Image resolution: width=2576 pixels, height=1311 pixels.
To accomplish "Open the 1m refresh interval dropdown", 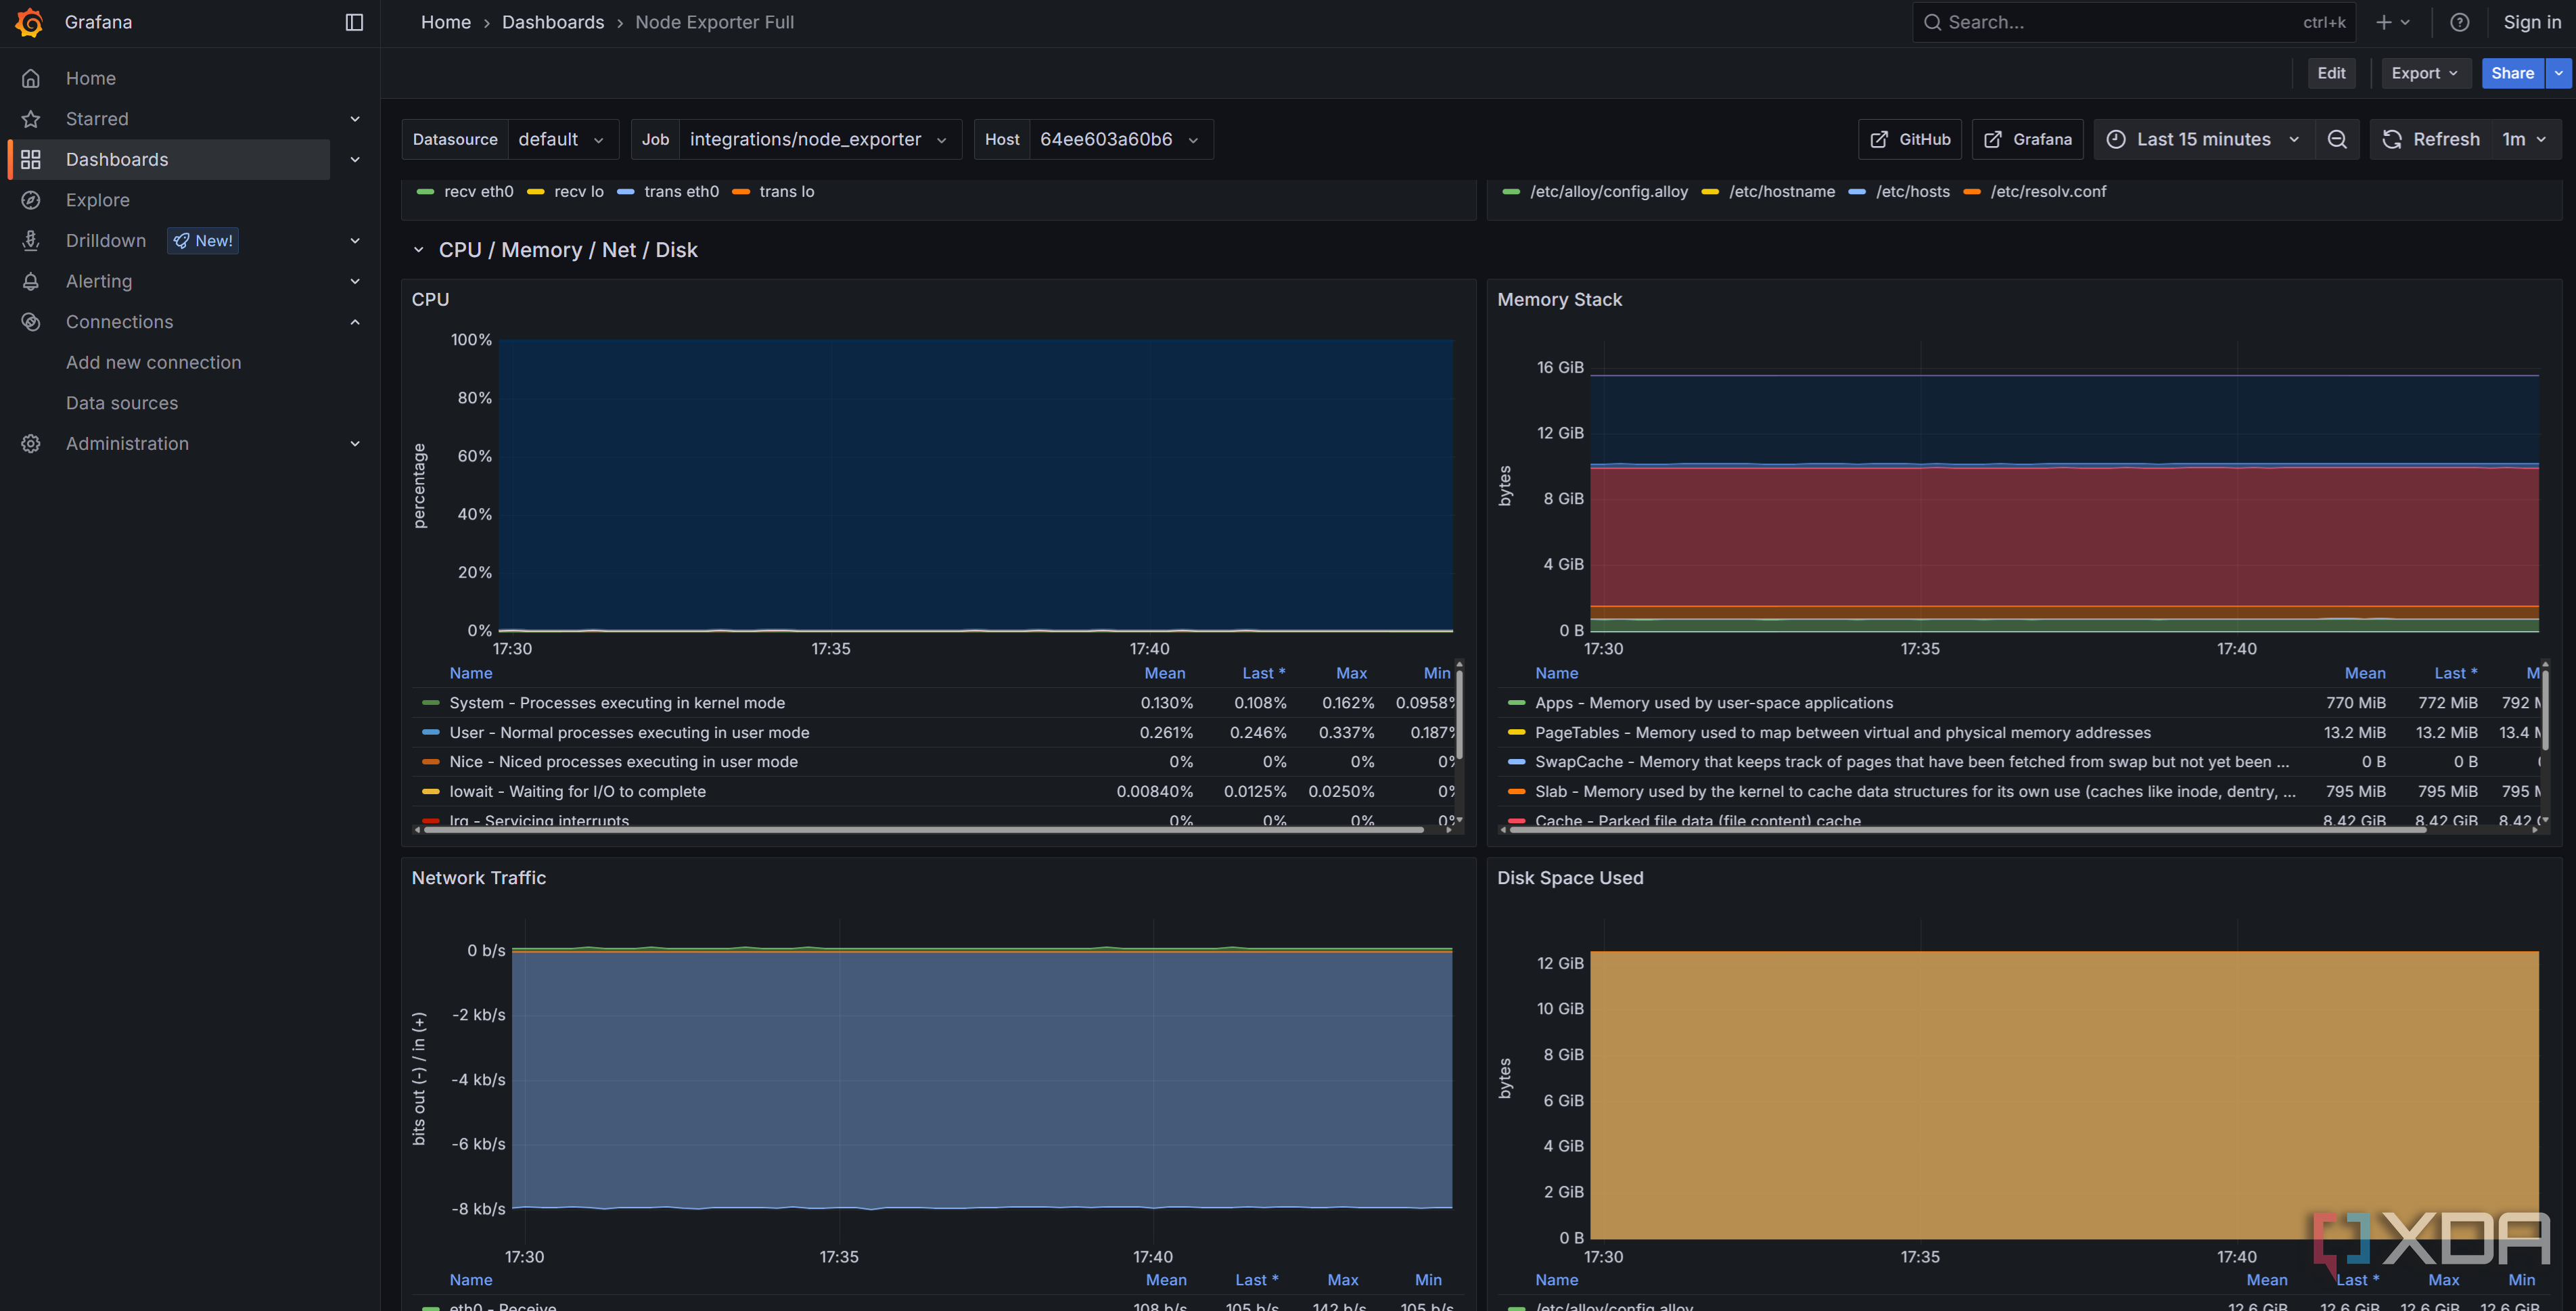I will 2526,139.
